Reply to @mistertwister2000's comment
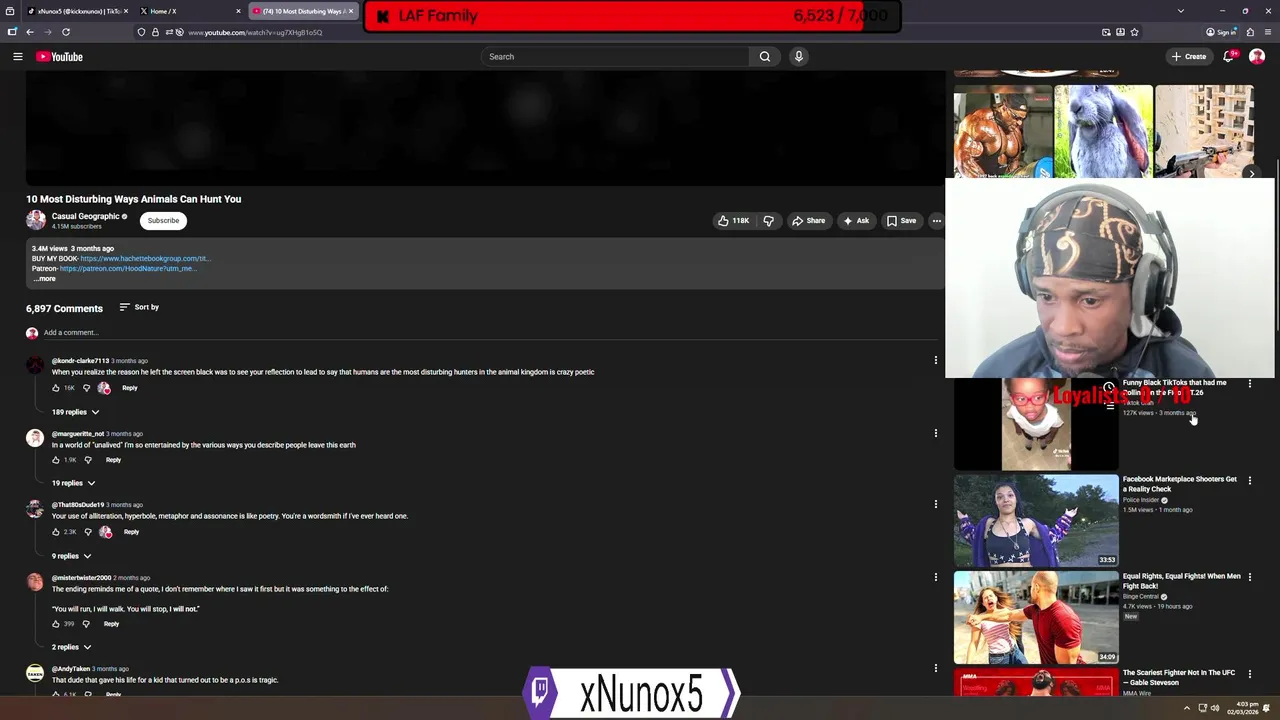1280x720 pixels. (x=111, y=624)
